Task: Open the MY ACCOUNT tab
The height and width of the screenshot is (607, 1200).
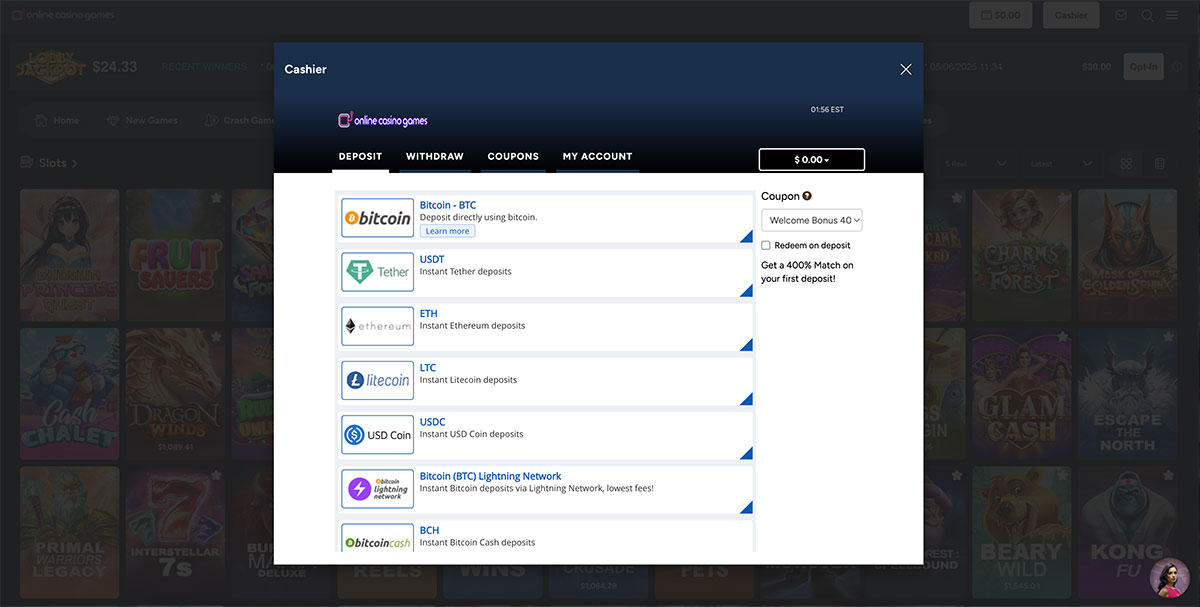Action: (597, 157)
